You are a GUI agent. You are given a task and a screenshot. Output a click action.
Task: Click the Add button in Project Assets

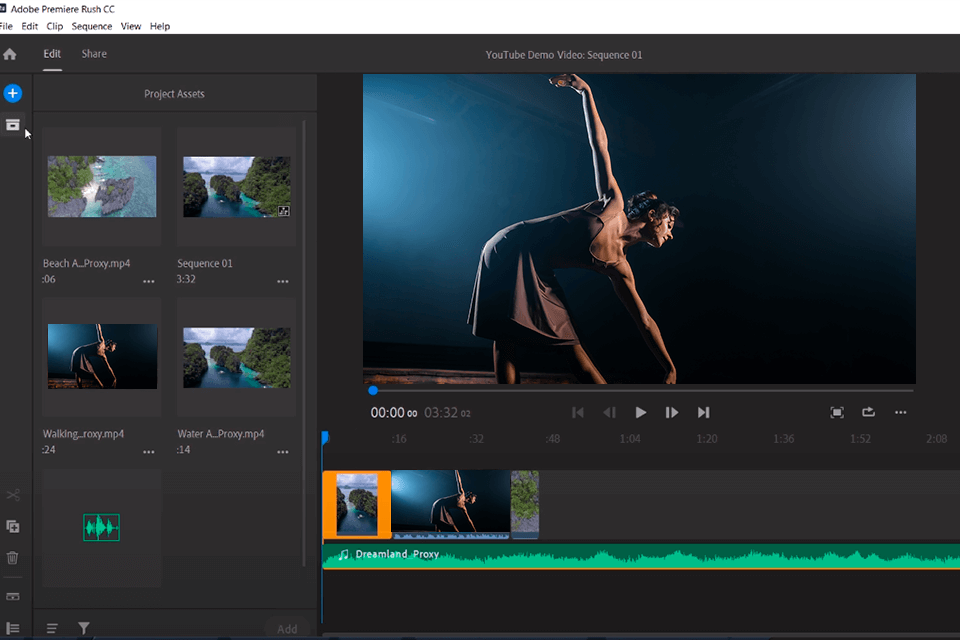click(x=287, y=628)
